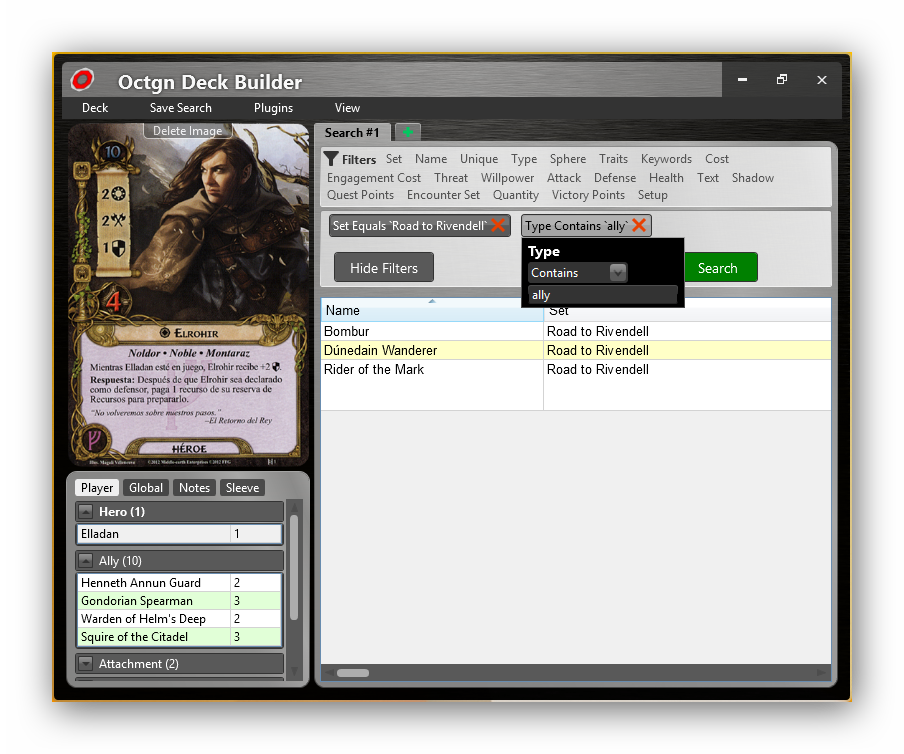Add a Sphere filter

tap(567, 159)
